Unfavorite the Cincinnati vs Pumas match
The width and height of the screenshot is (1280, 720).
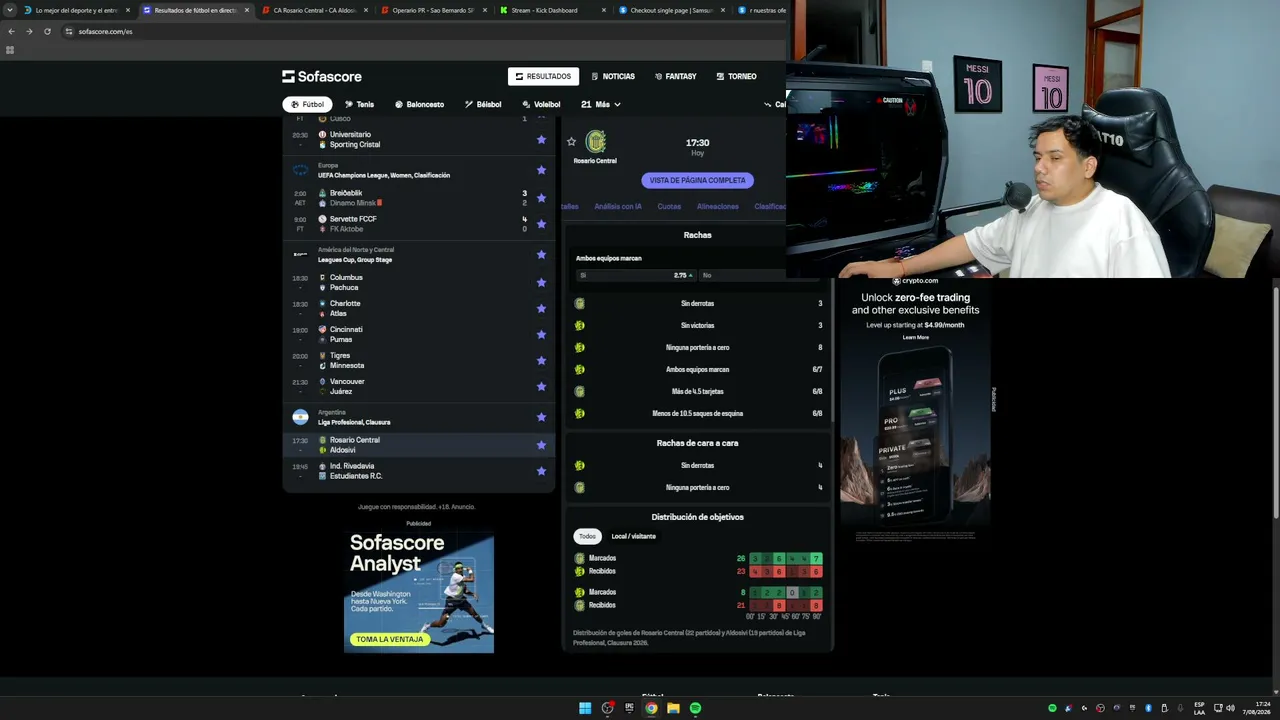coord(541,335)
